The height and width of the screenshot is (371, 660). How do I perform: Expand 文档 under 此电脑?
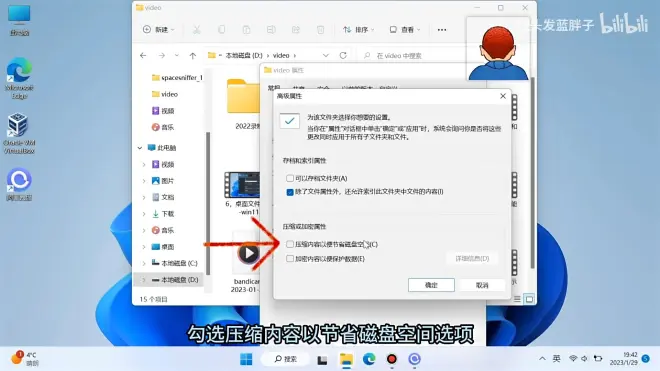pos(144,197)
